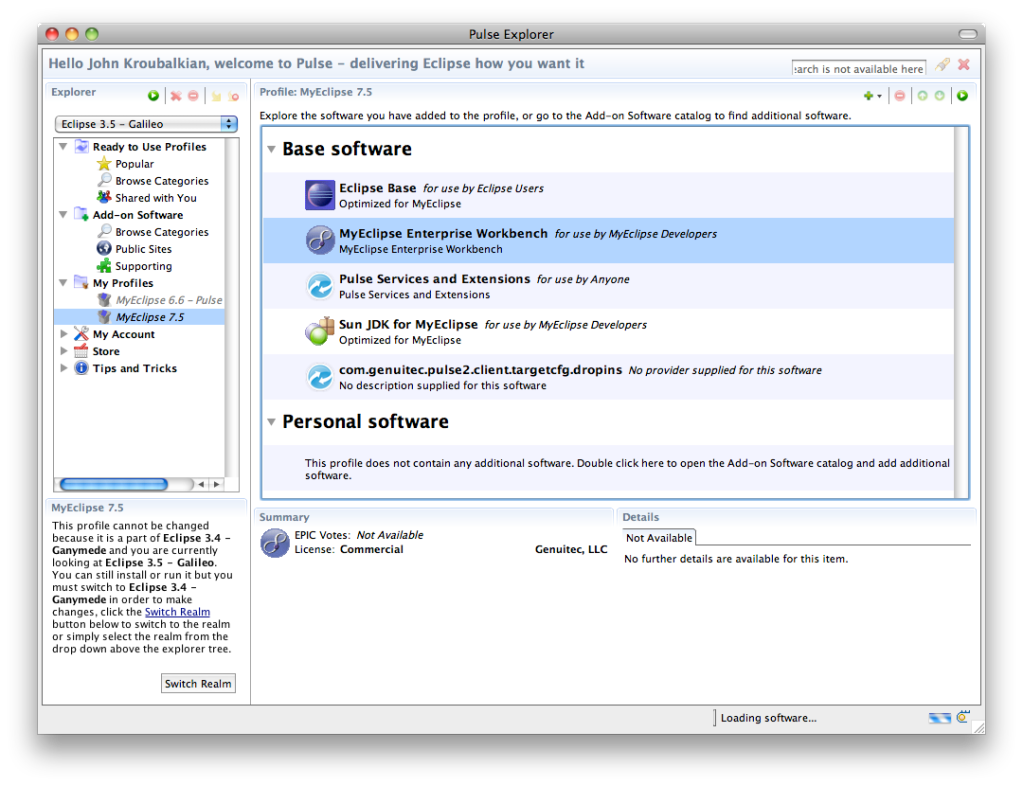Select Supporting tree item
The image size is (1023, 786).
tap(144, 266)
